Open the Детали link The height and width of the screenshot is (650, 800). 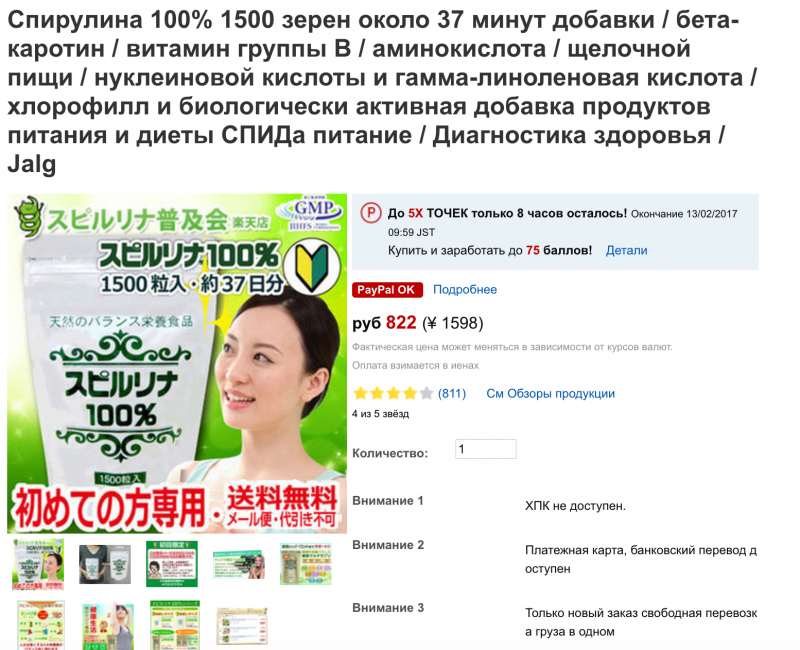(627, 251)
